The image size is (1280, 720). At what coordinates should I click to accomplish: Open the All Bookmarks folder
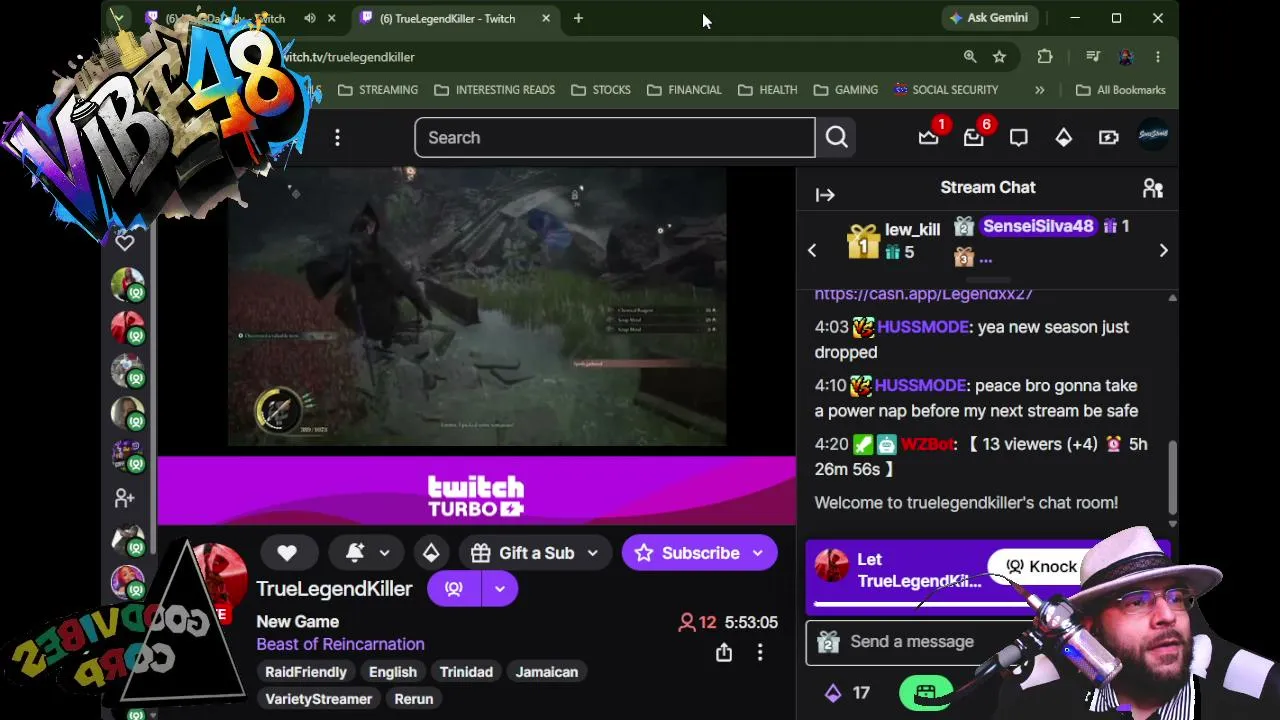(1120, 90)
